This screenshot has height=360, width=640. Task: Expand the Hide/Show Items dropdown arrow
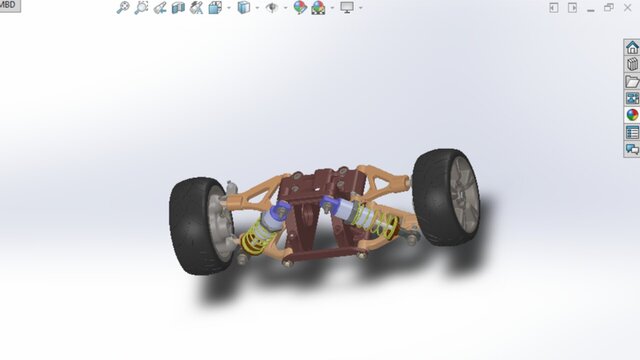click(285, 8)
